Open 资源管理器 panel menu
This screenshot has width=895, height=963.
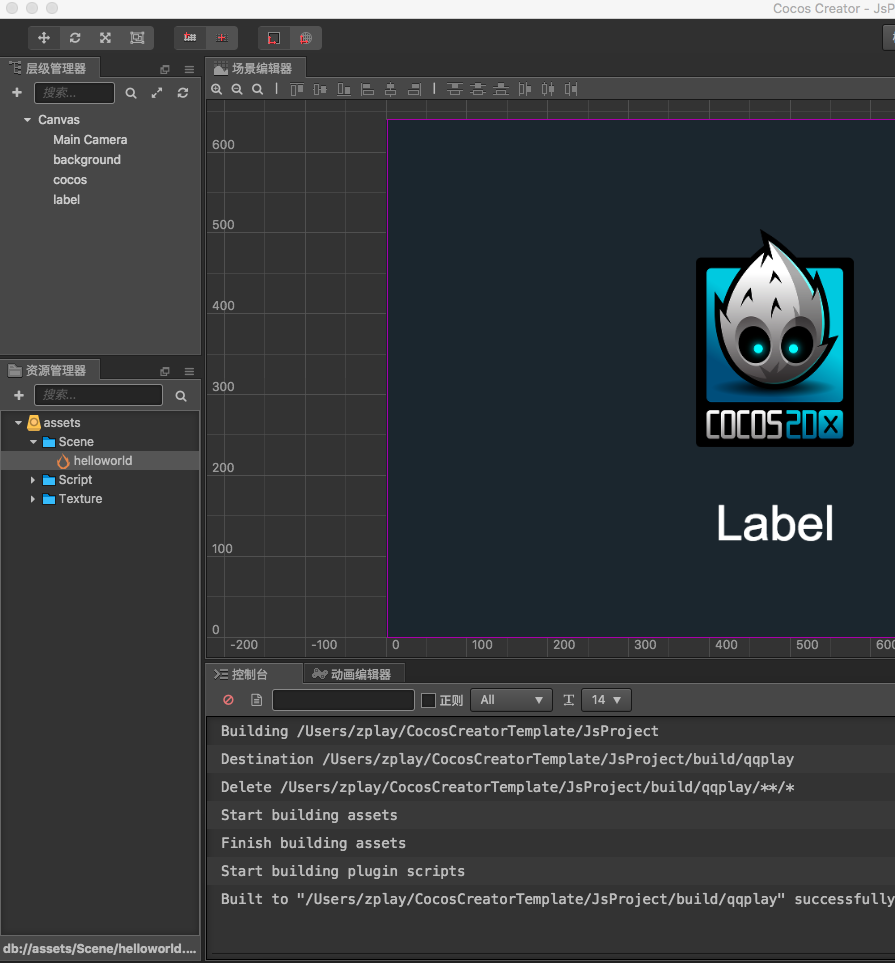(189, 372)
